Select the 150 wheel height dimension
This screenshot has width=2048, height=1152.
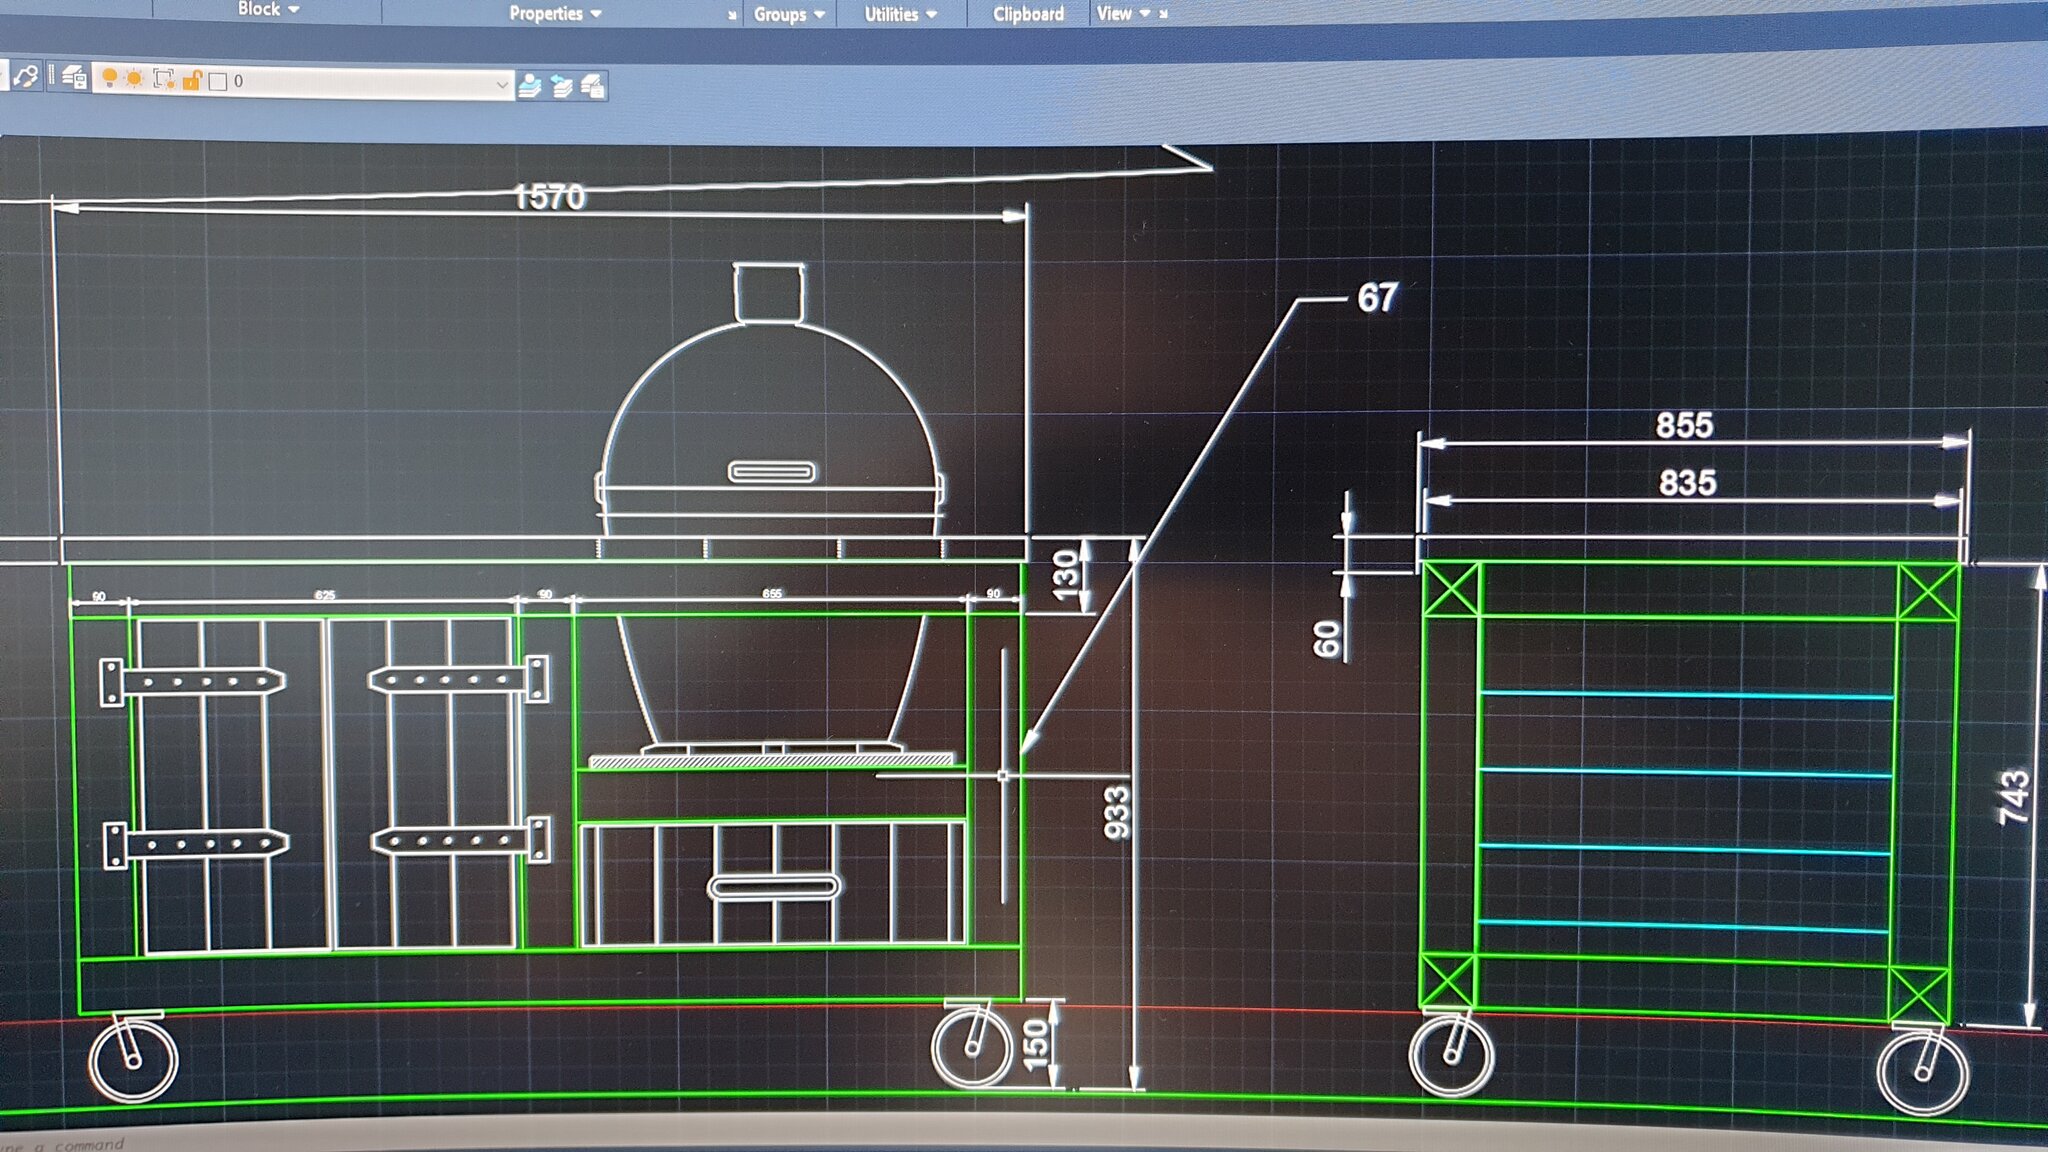click(x=1036, y=1043)
